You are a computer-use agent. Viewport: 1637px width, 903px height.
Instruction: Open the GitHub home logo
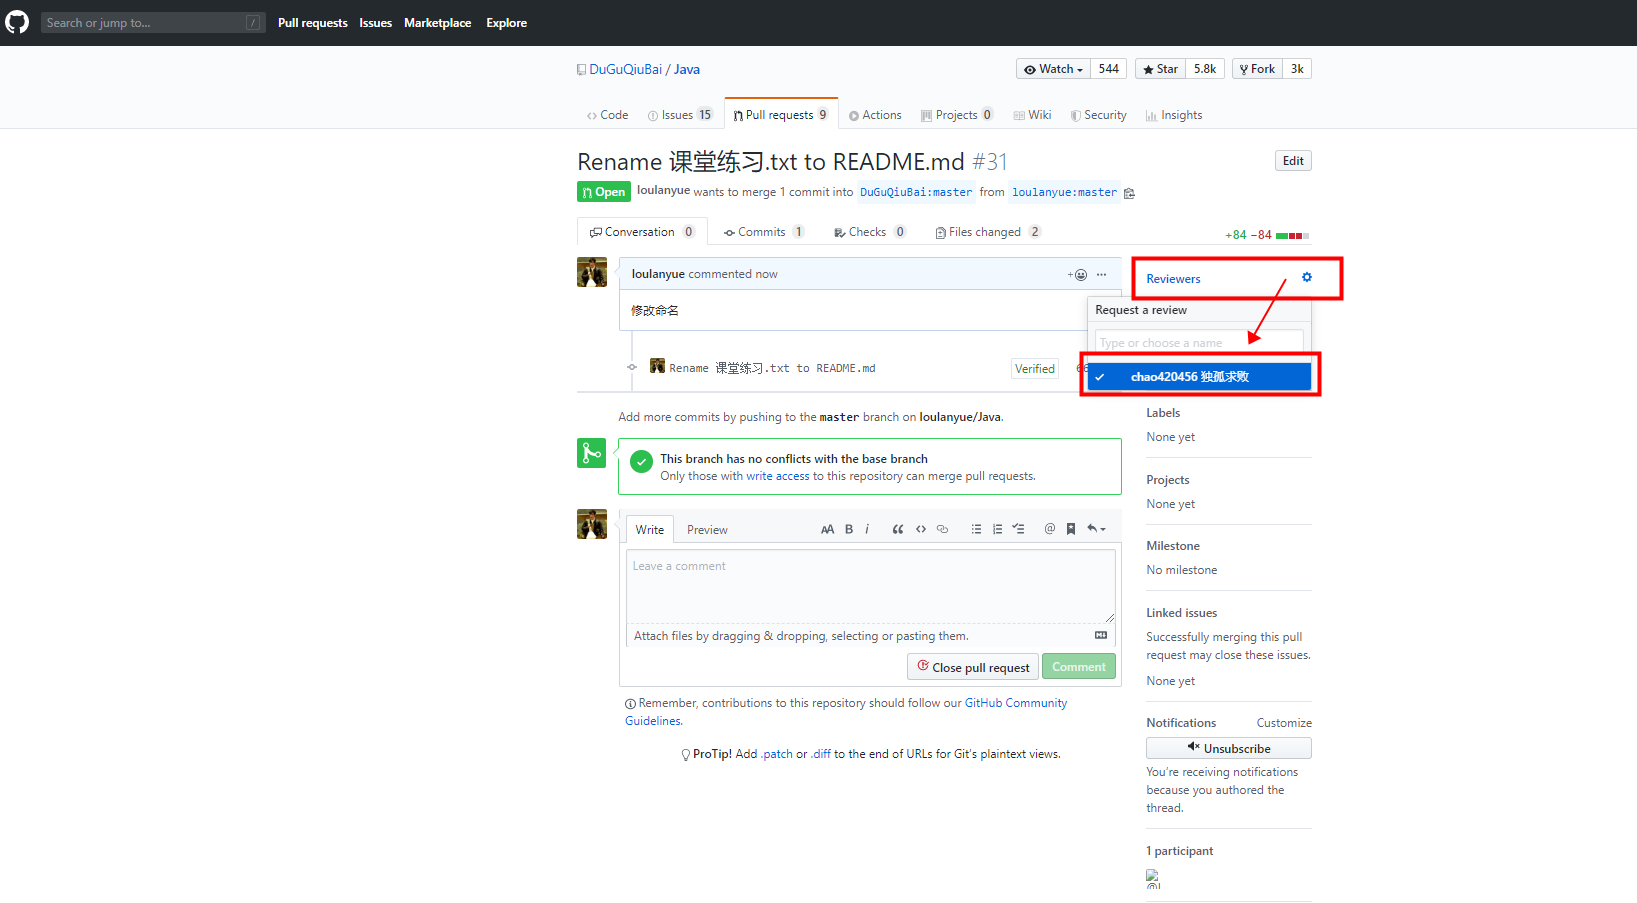tap(17, 22)
